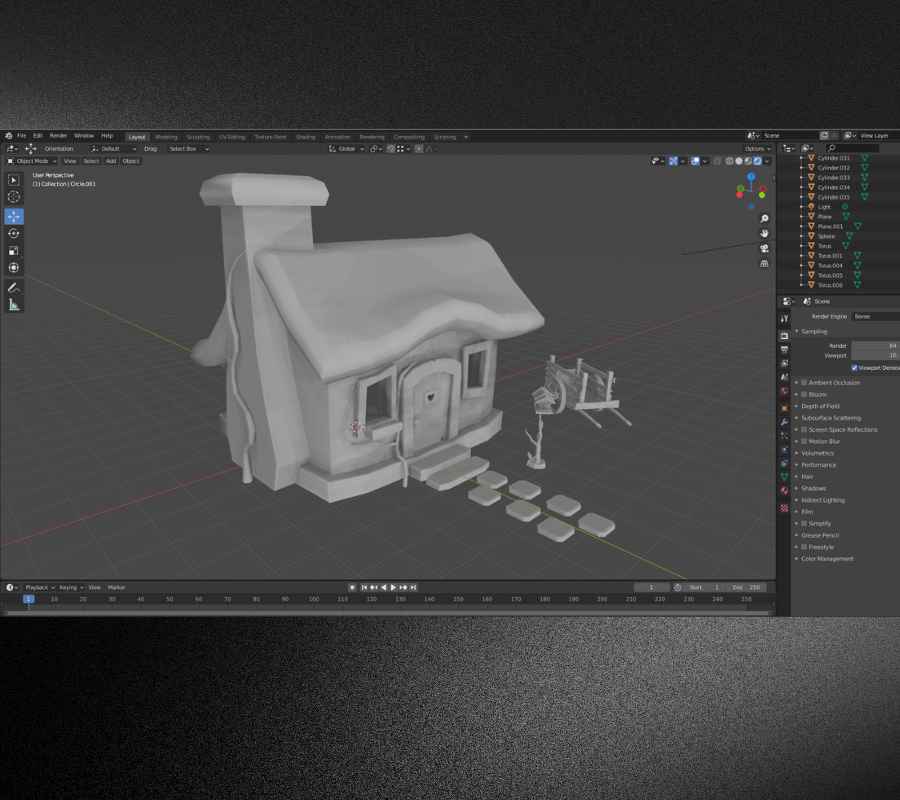Open the World properties tab
900x800 pixels.
(x=784, y=392)
